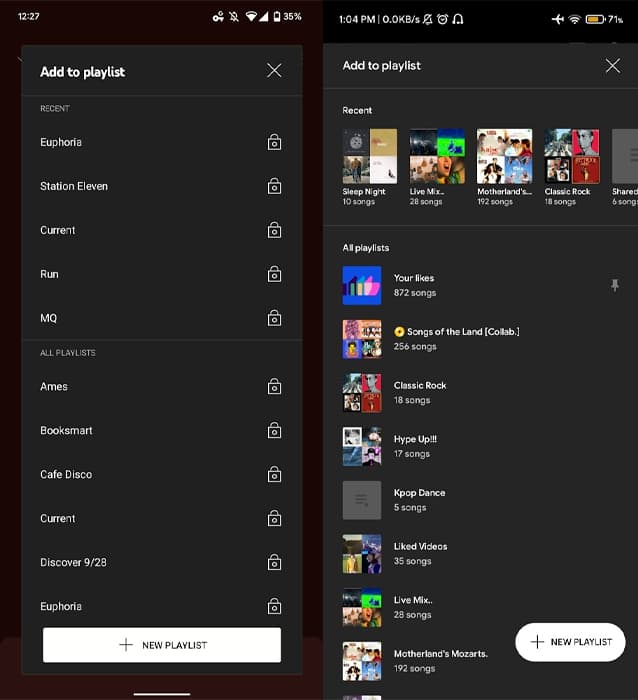Tap the pin icon beside Your likes
Image resolution: width=638 pixels, height=700 pixels.
[x=614, y=286]
